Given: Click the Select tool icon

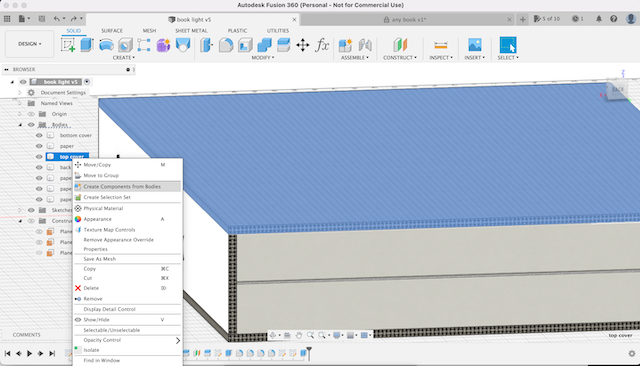Looking at the screenshot, I should pyautogui.click(x=508, y=45).
